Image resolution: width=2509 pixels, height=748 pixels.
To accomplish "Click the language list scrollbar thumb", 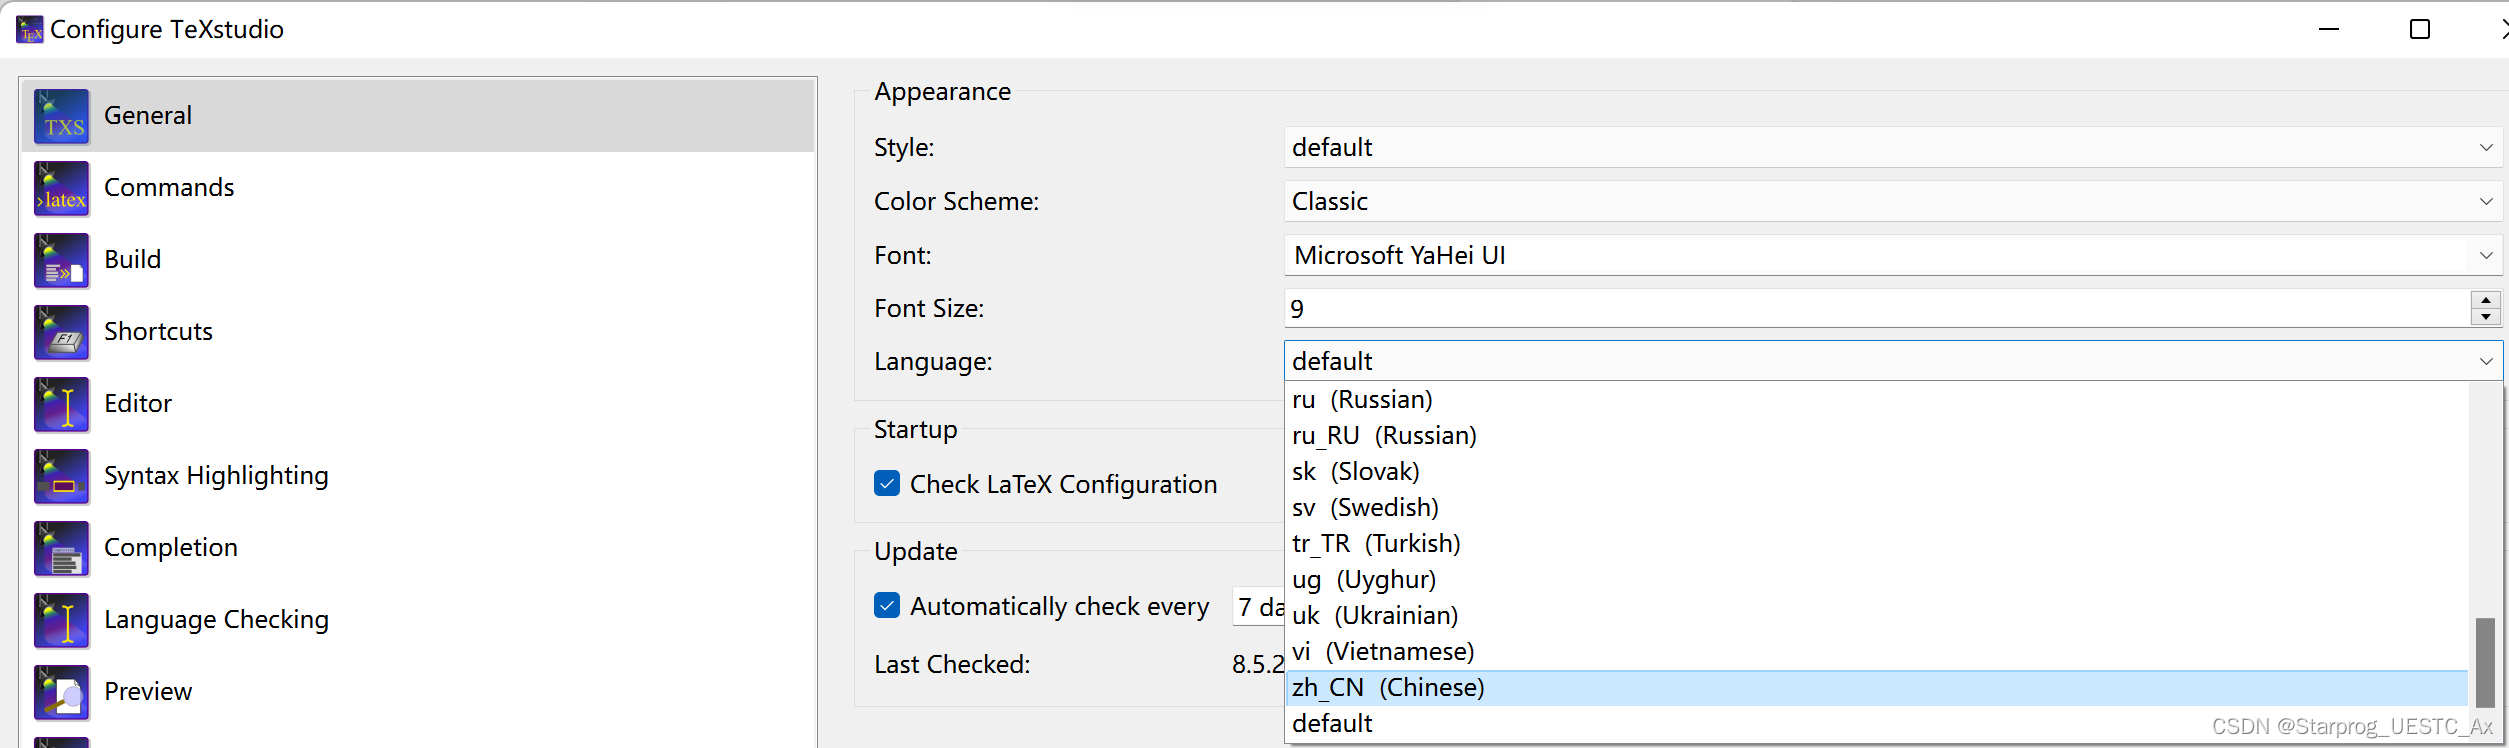I will pyautogui.click(x=2485, y=663).
